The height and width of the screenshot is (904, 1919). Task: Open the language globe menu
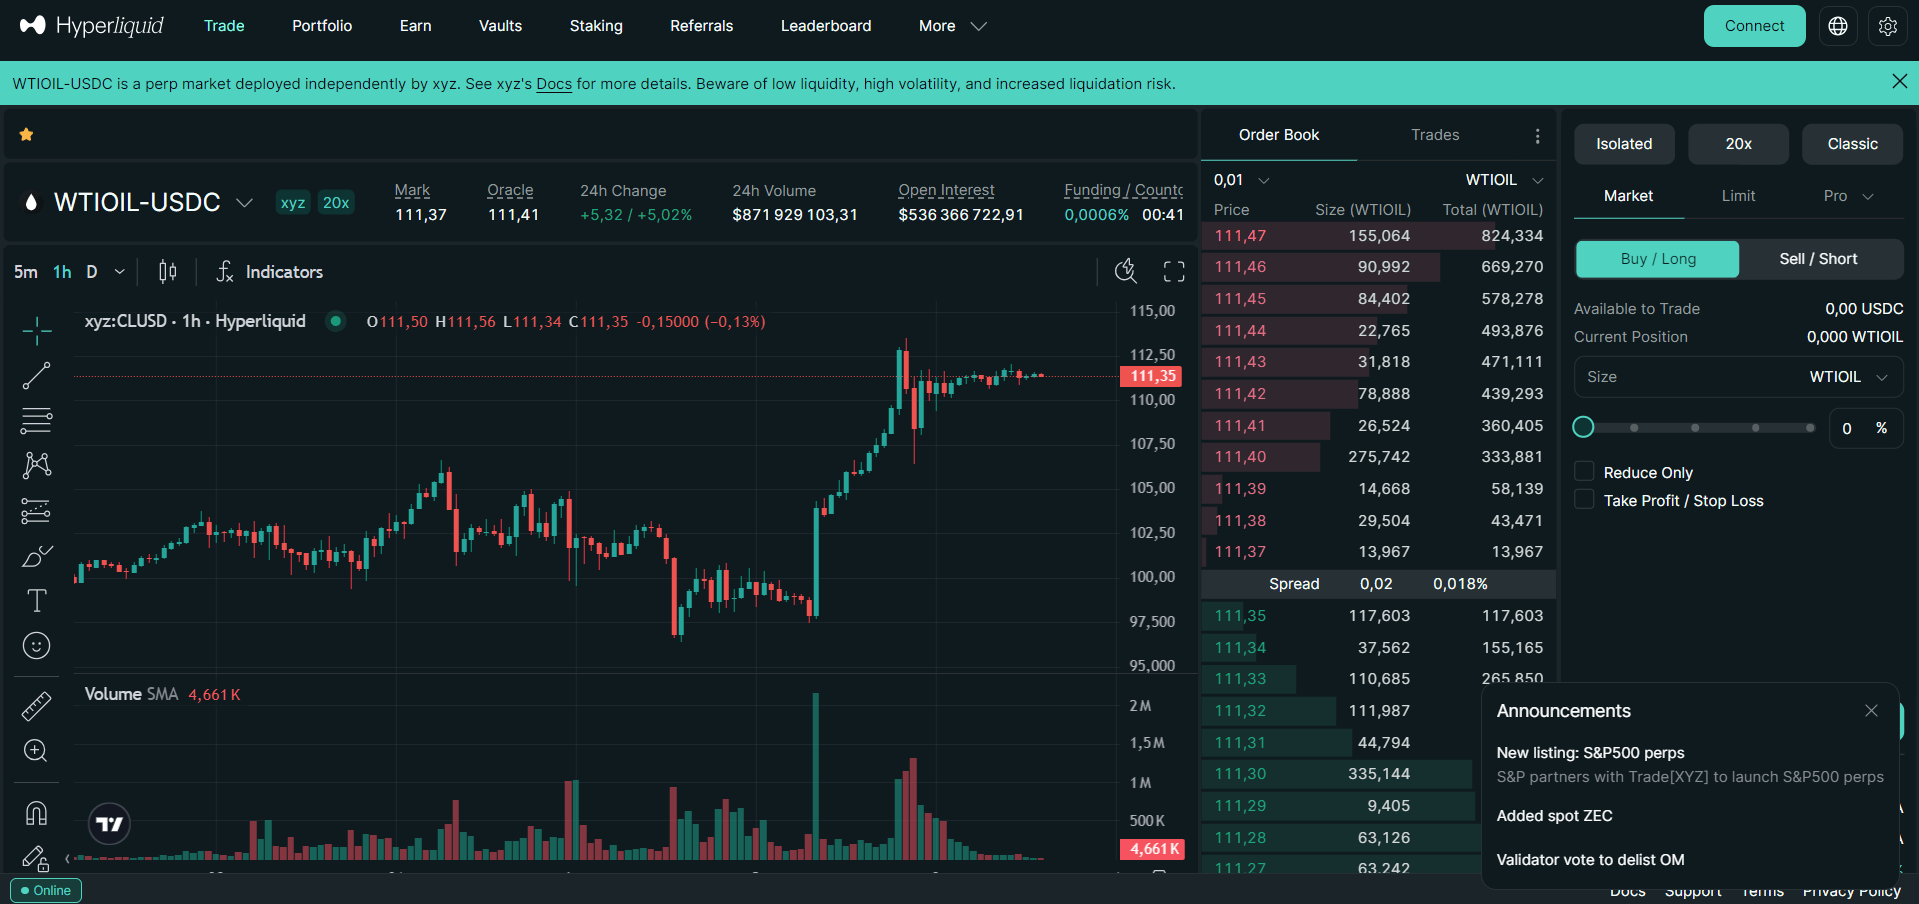1838,26
